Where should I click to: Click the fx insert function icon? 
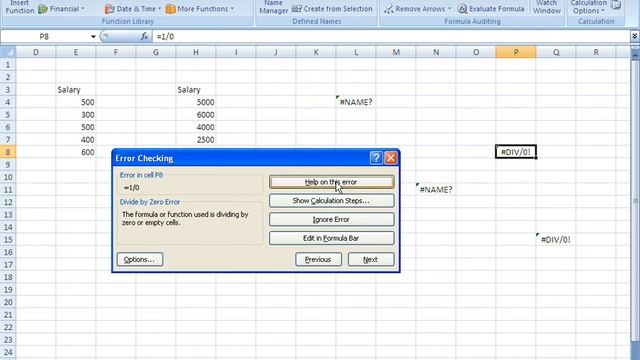coord(144,37)
